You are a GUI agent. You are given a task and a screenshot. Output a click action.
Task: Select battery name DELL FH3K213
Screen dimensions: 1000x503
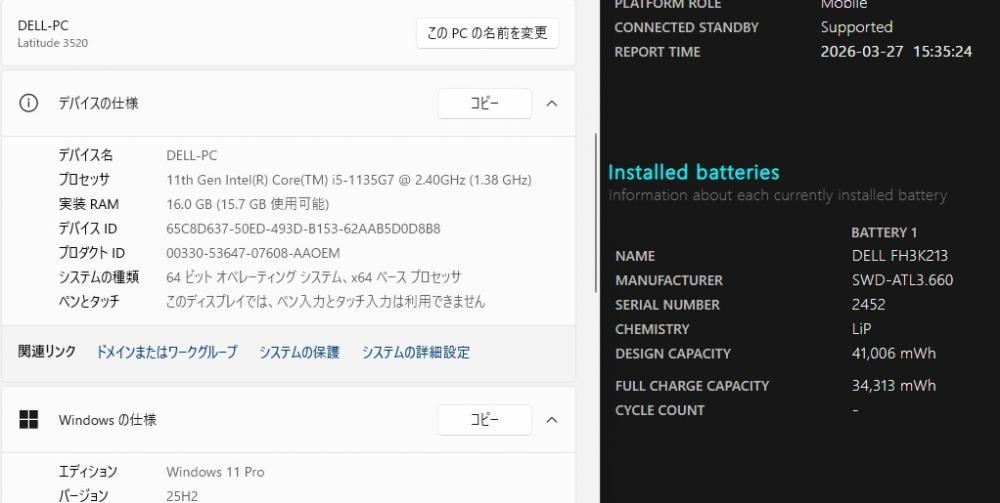click(900, 256)
